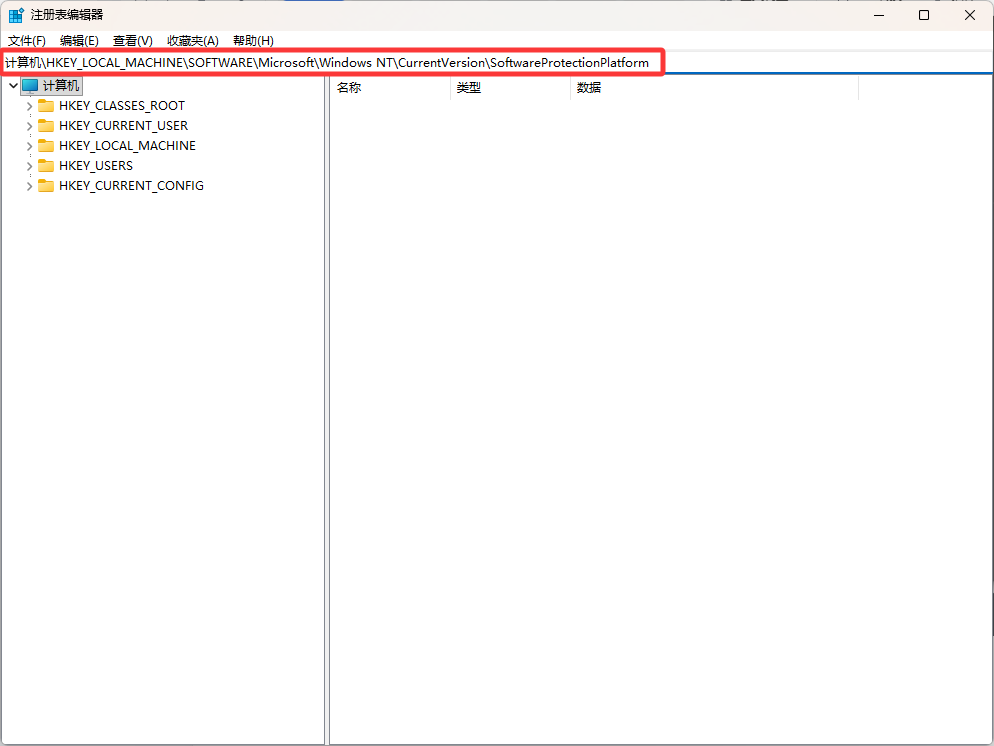Open the 收藏夹(A) menu
This screenshot has width=994, height=746.
pyautogui.click(x=192, y=41)
